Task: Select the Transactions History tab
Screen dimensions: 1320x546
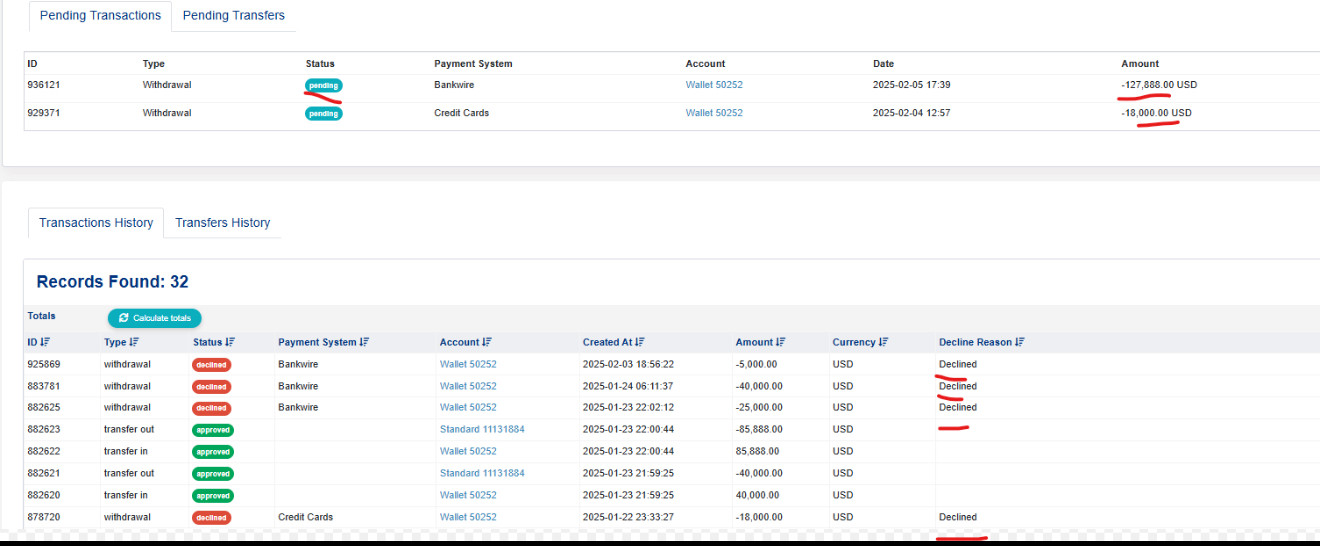Action: pyautogui.click(x=96, y=223)
